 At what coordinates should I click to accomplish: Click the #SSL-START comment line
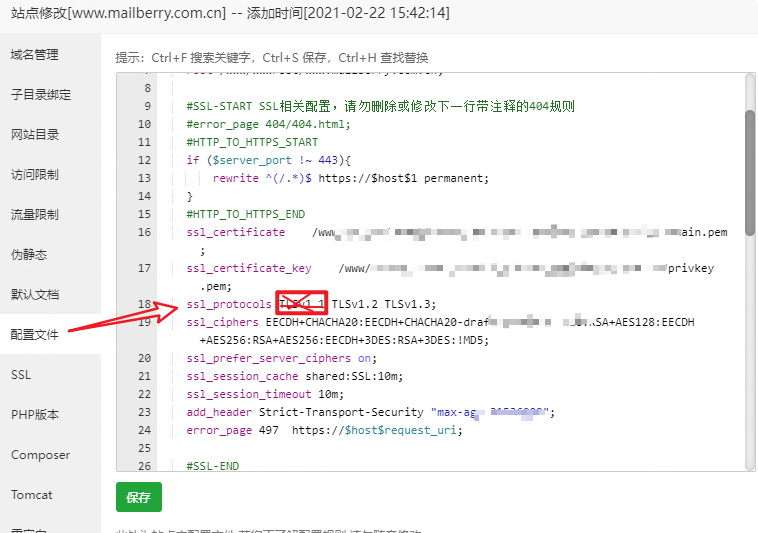tap(380, 106)
